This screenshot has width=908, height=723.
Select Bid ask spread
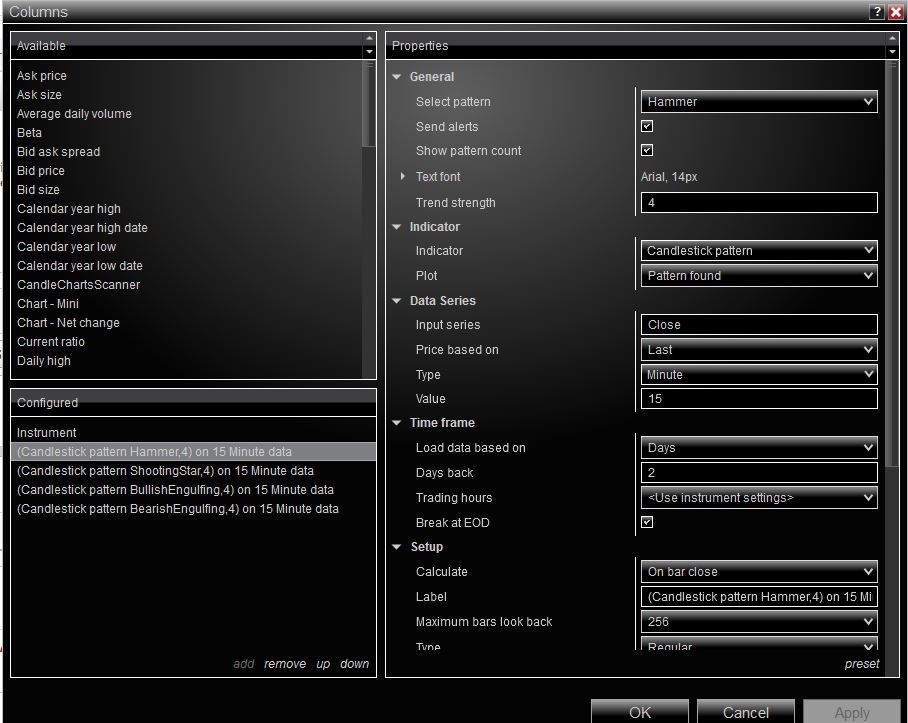[x=58, y=152]
